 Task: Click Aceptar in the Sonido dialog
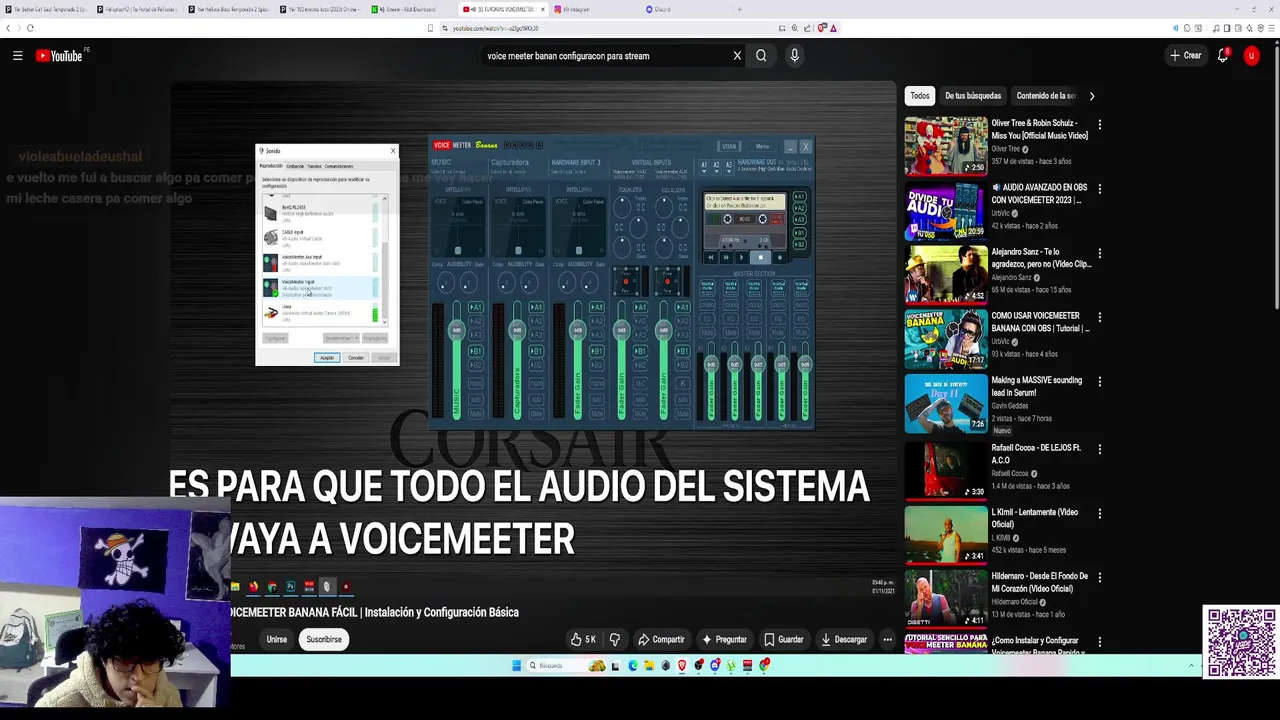click(x=327, y=357)
